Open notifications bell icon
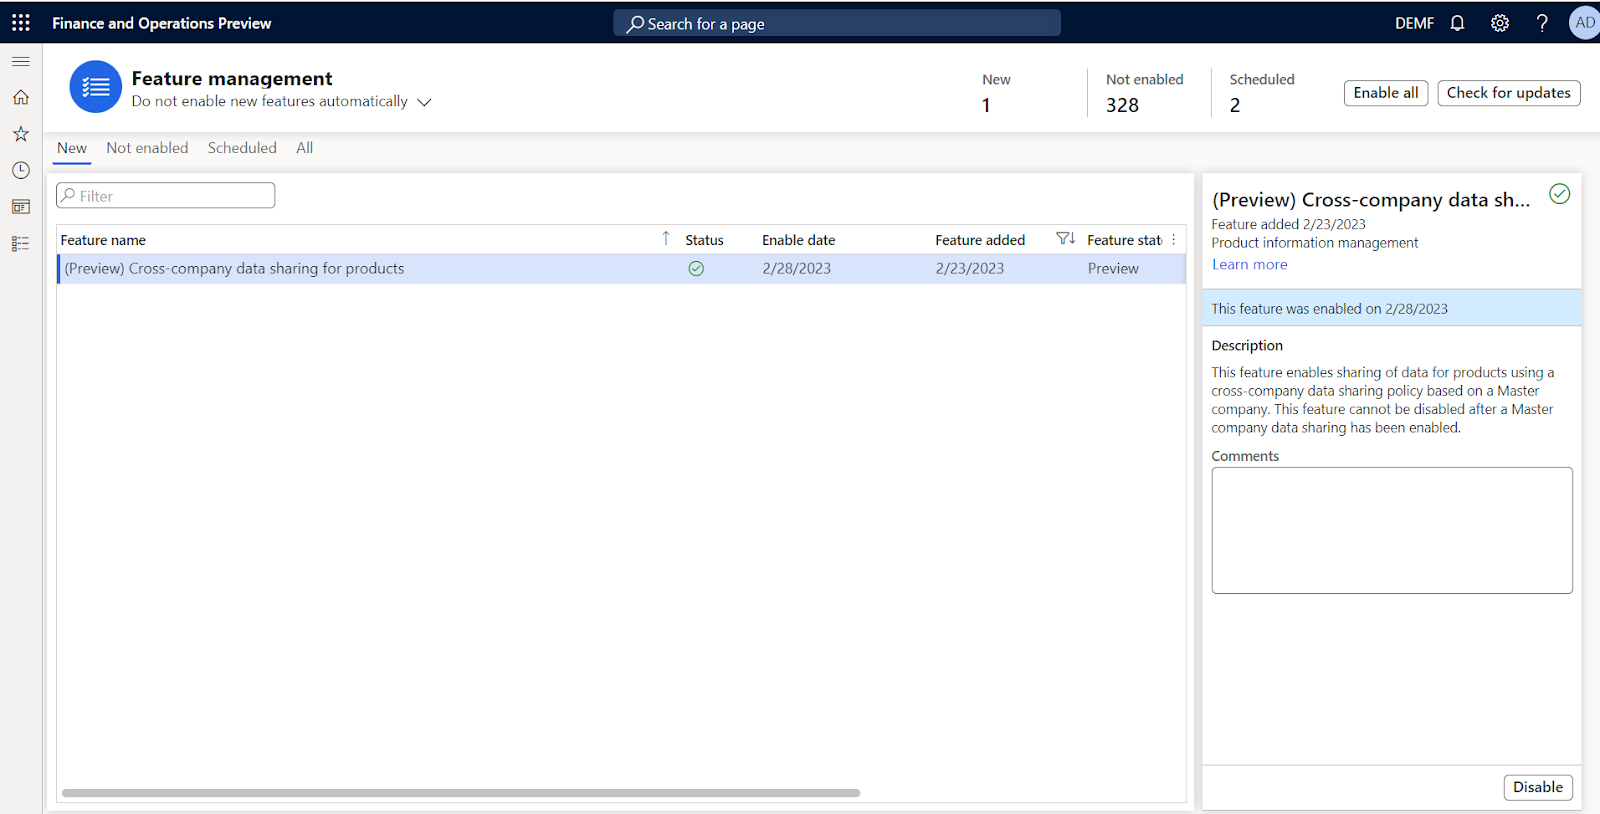1600x814 pixels. tap(1457, 23)
